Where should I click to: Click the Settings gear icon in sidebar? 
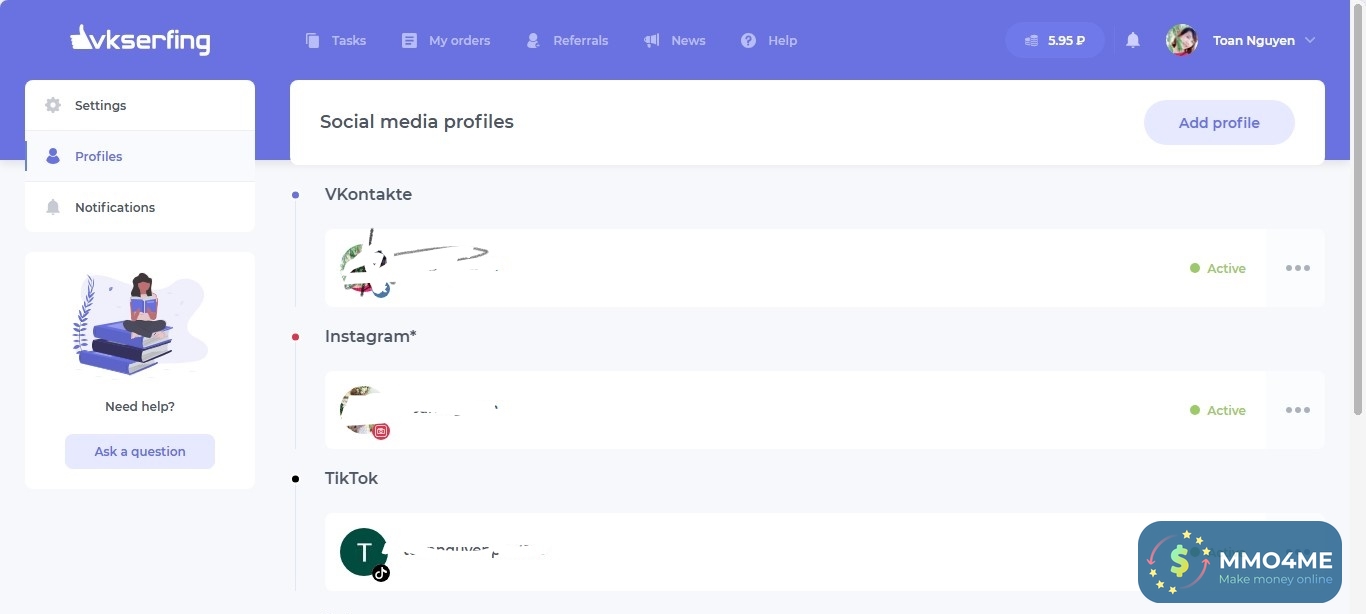[53, 105]
